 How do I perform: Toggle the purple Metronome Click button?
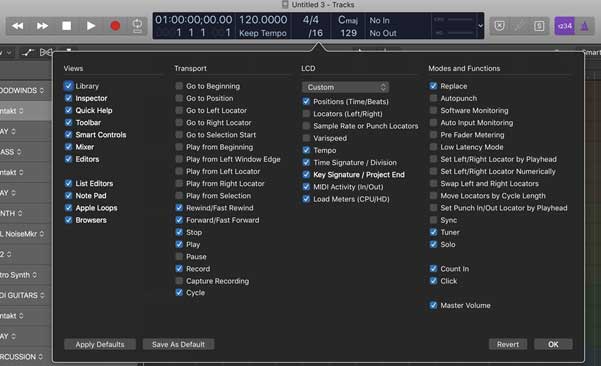pyautogui.click(x=585, y=26)
